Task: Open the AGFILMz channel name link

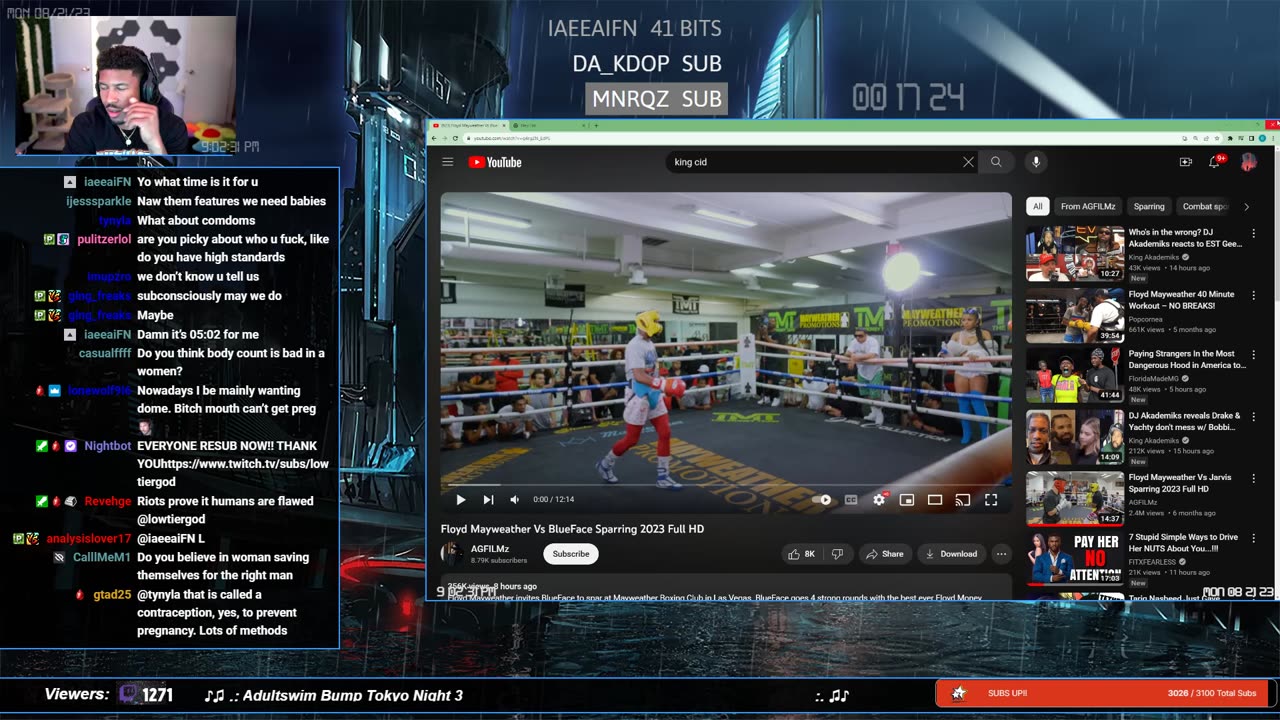Action: (489, 549)
